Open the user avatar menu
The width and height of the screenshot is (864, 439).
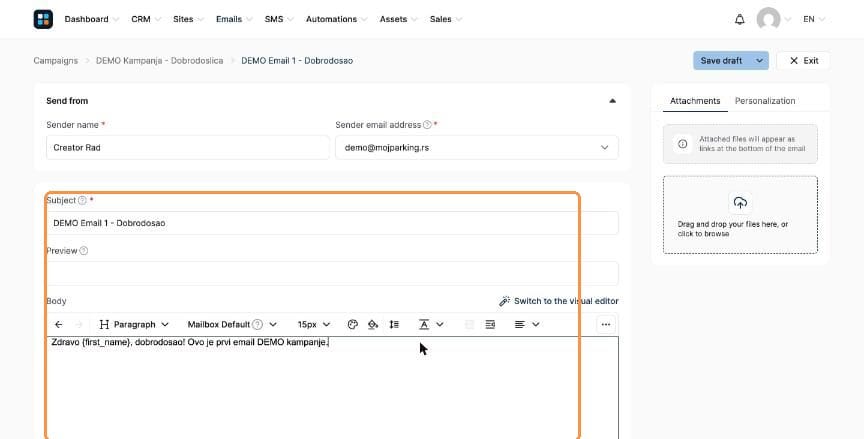click(768, 19)
